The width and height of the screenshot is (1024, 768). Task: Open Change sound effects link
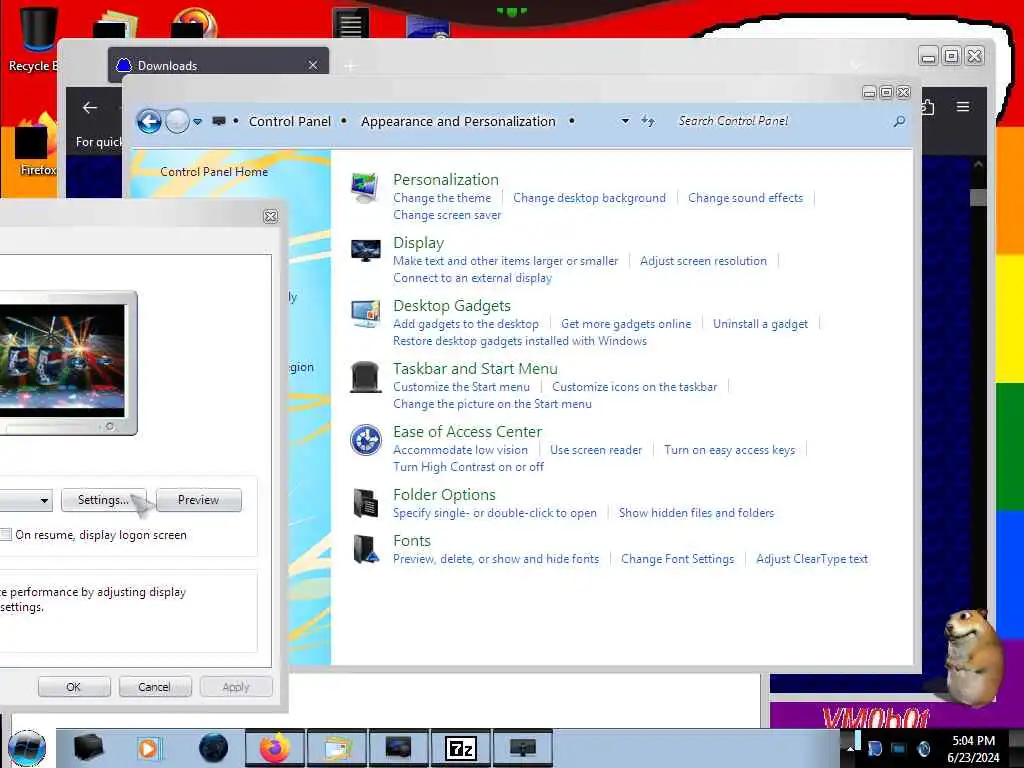tap(745, 198)
